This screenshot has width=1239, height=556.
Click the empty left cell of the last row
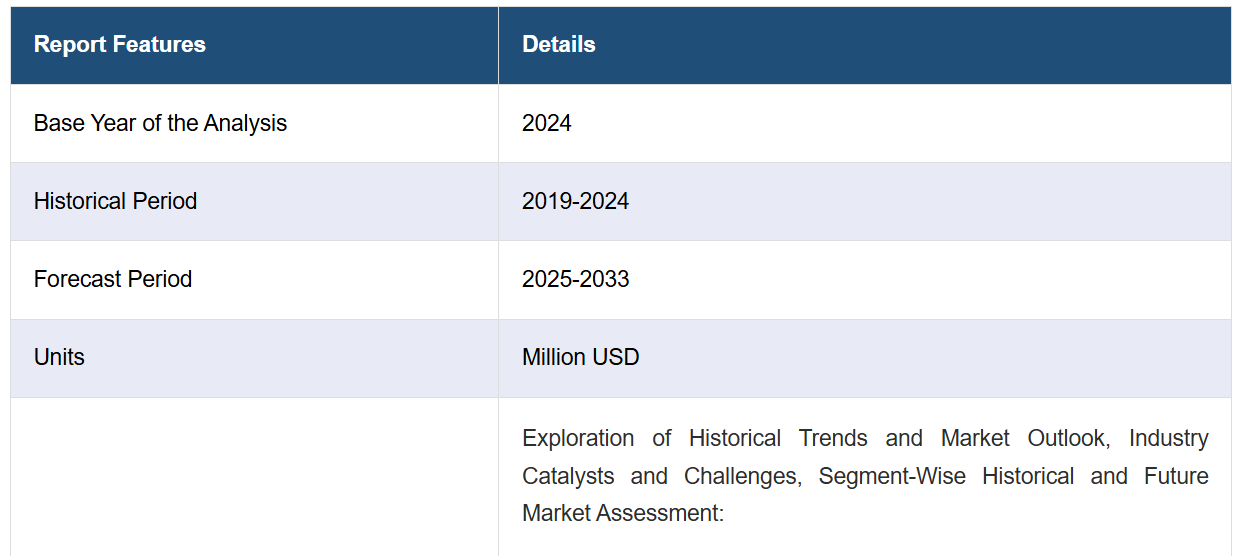[x=254, y=477]
